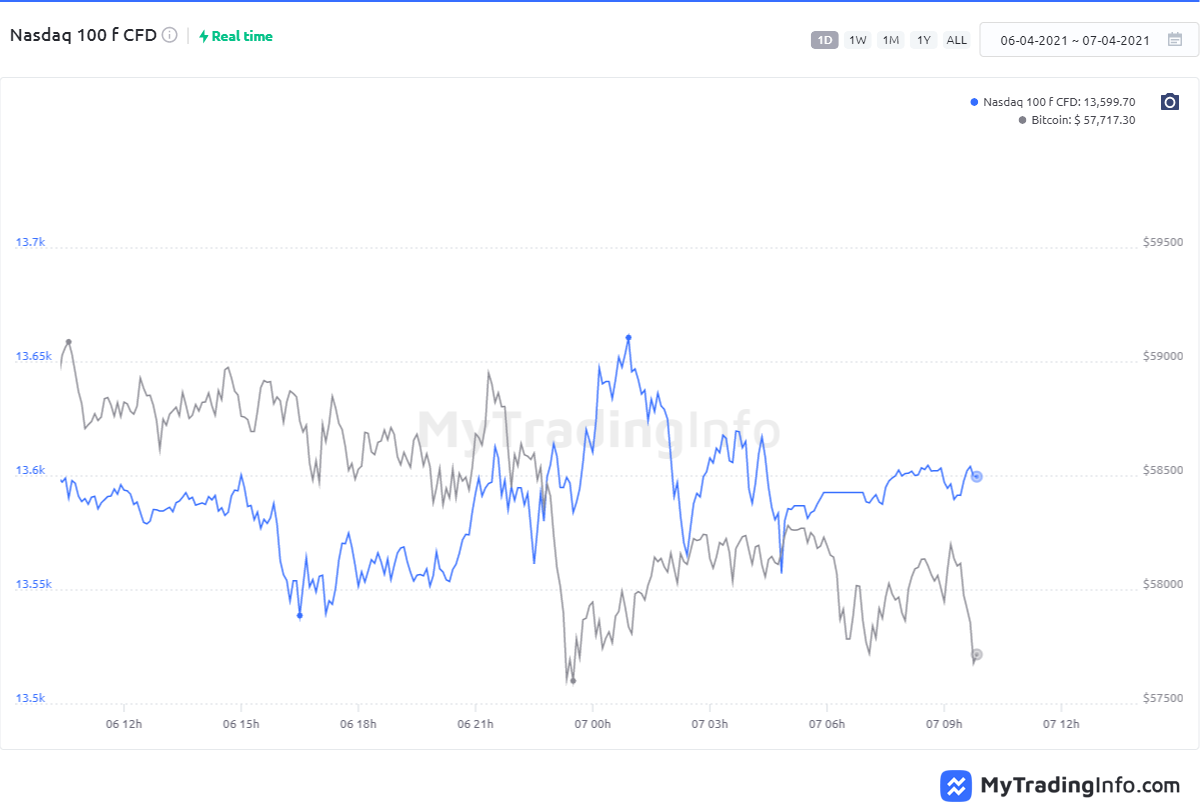Show the ALL time range

tap(957, 40)
